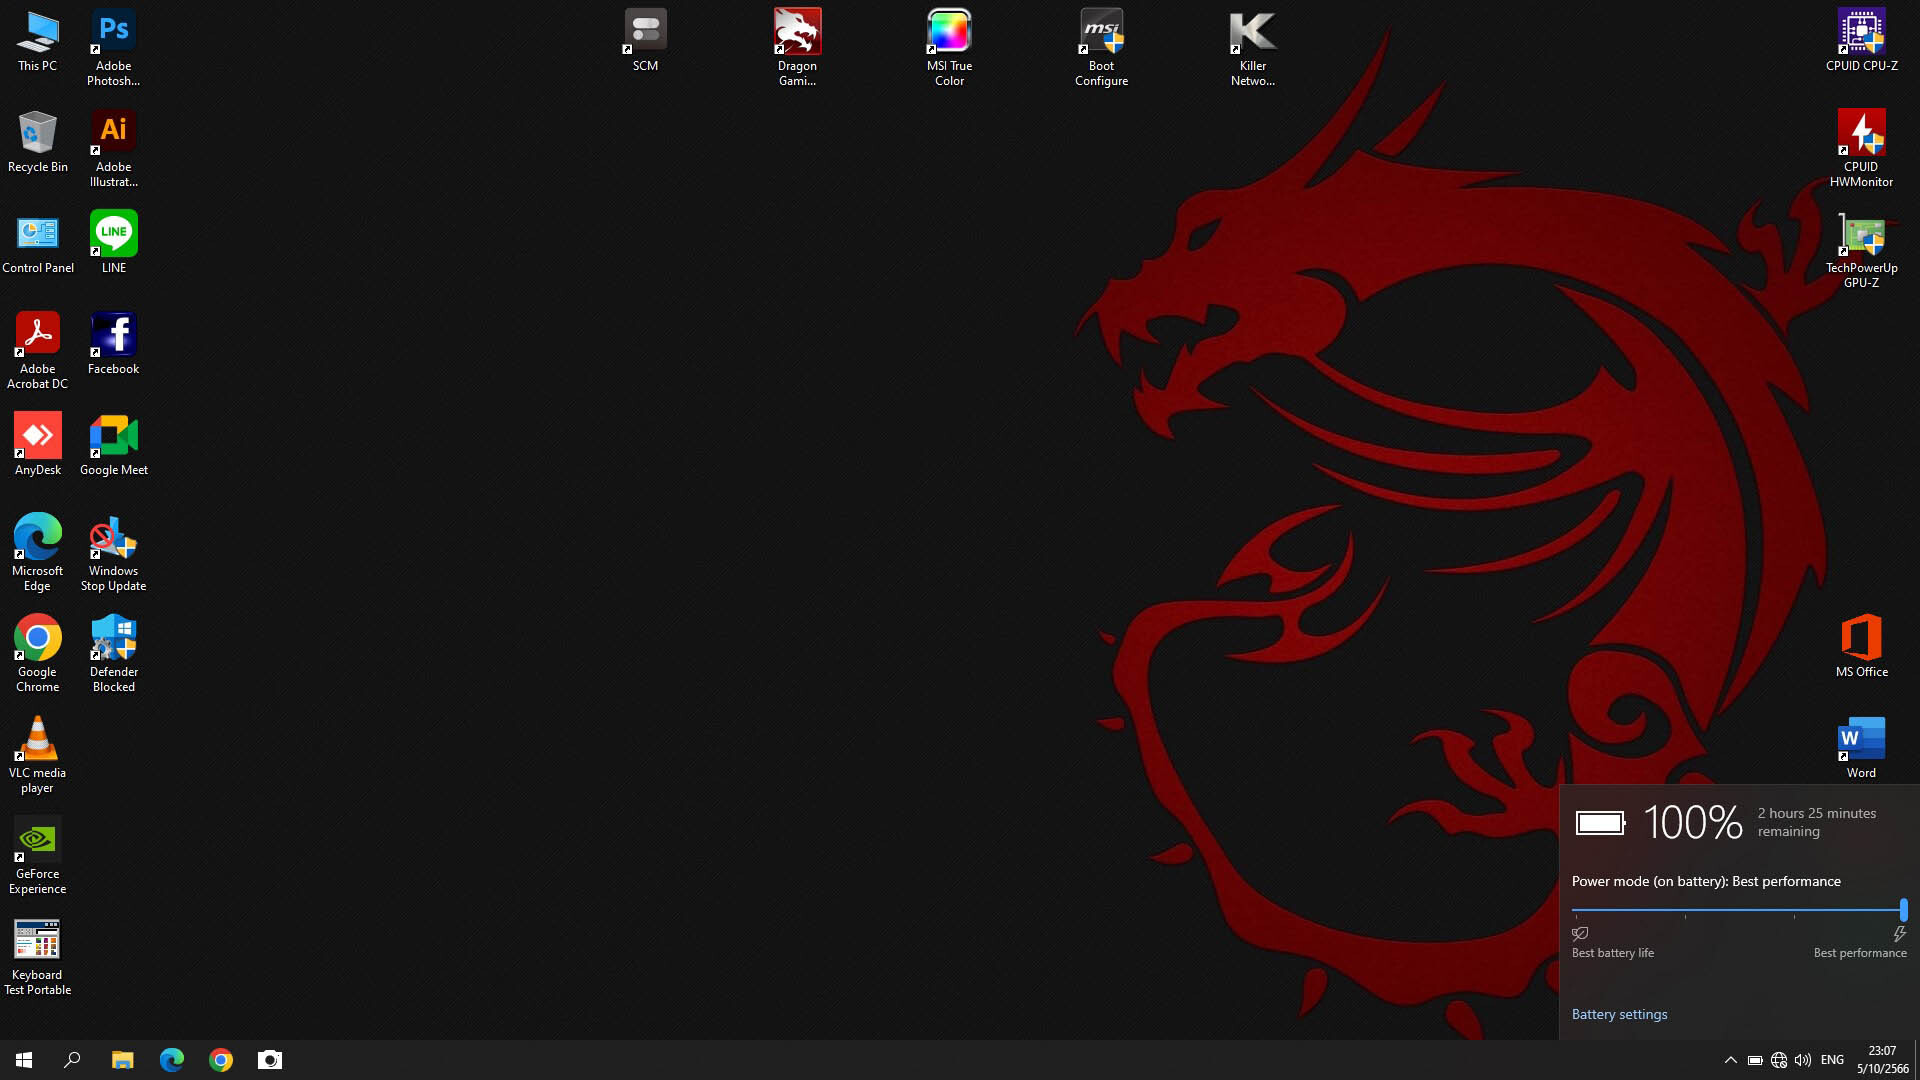Open Boot Configure shortcut

click(1101, 48)
